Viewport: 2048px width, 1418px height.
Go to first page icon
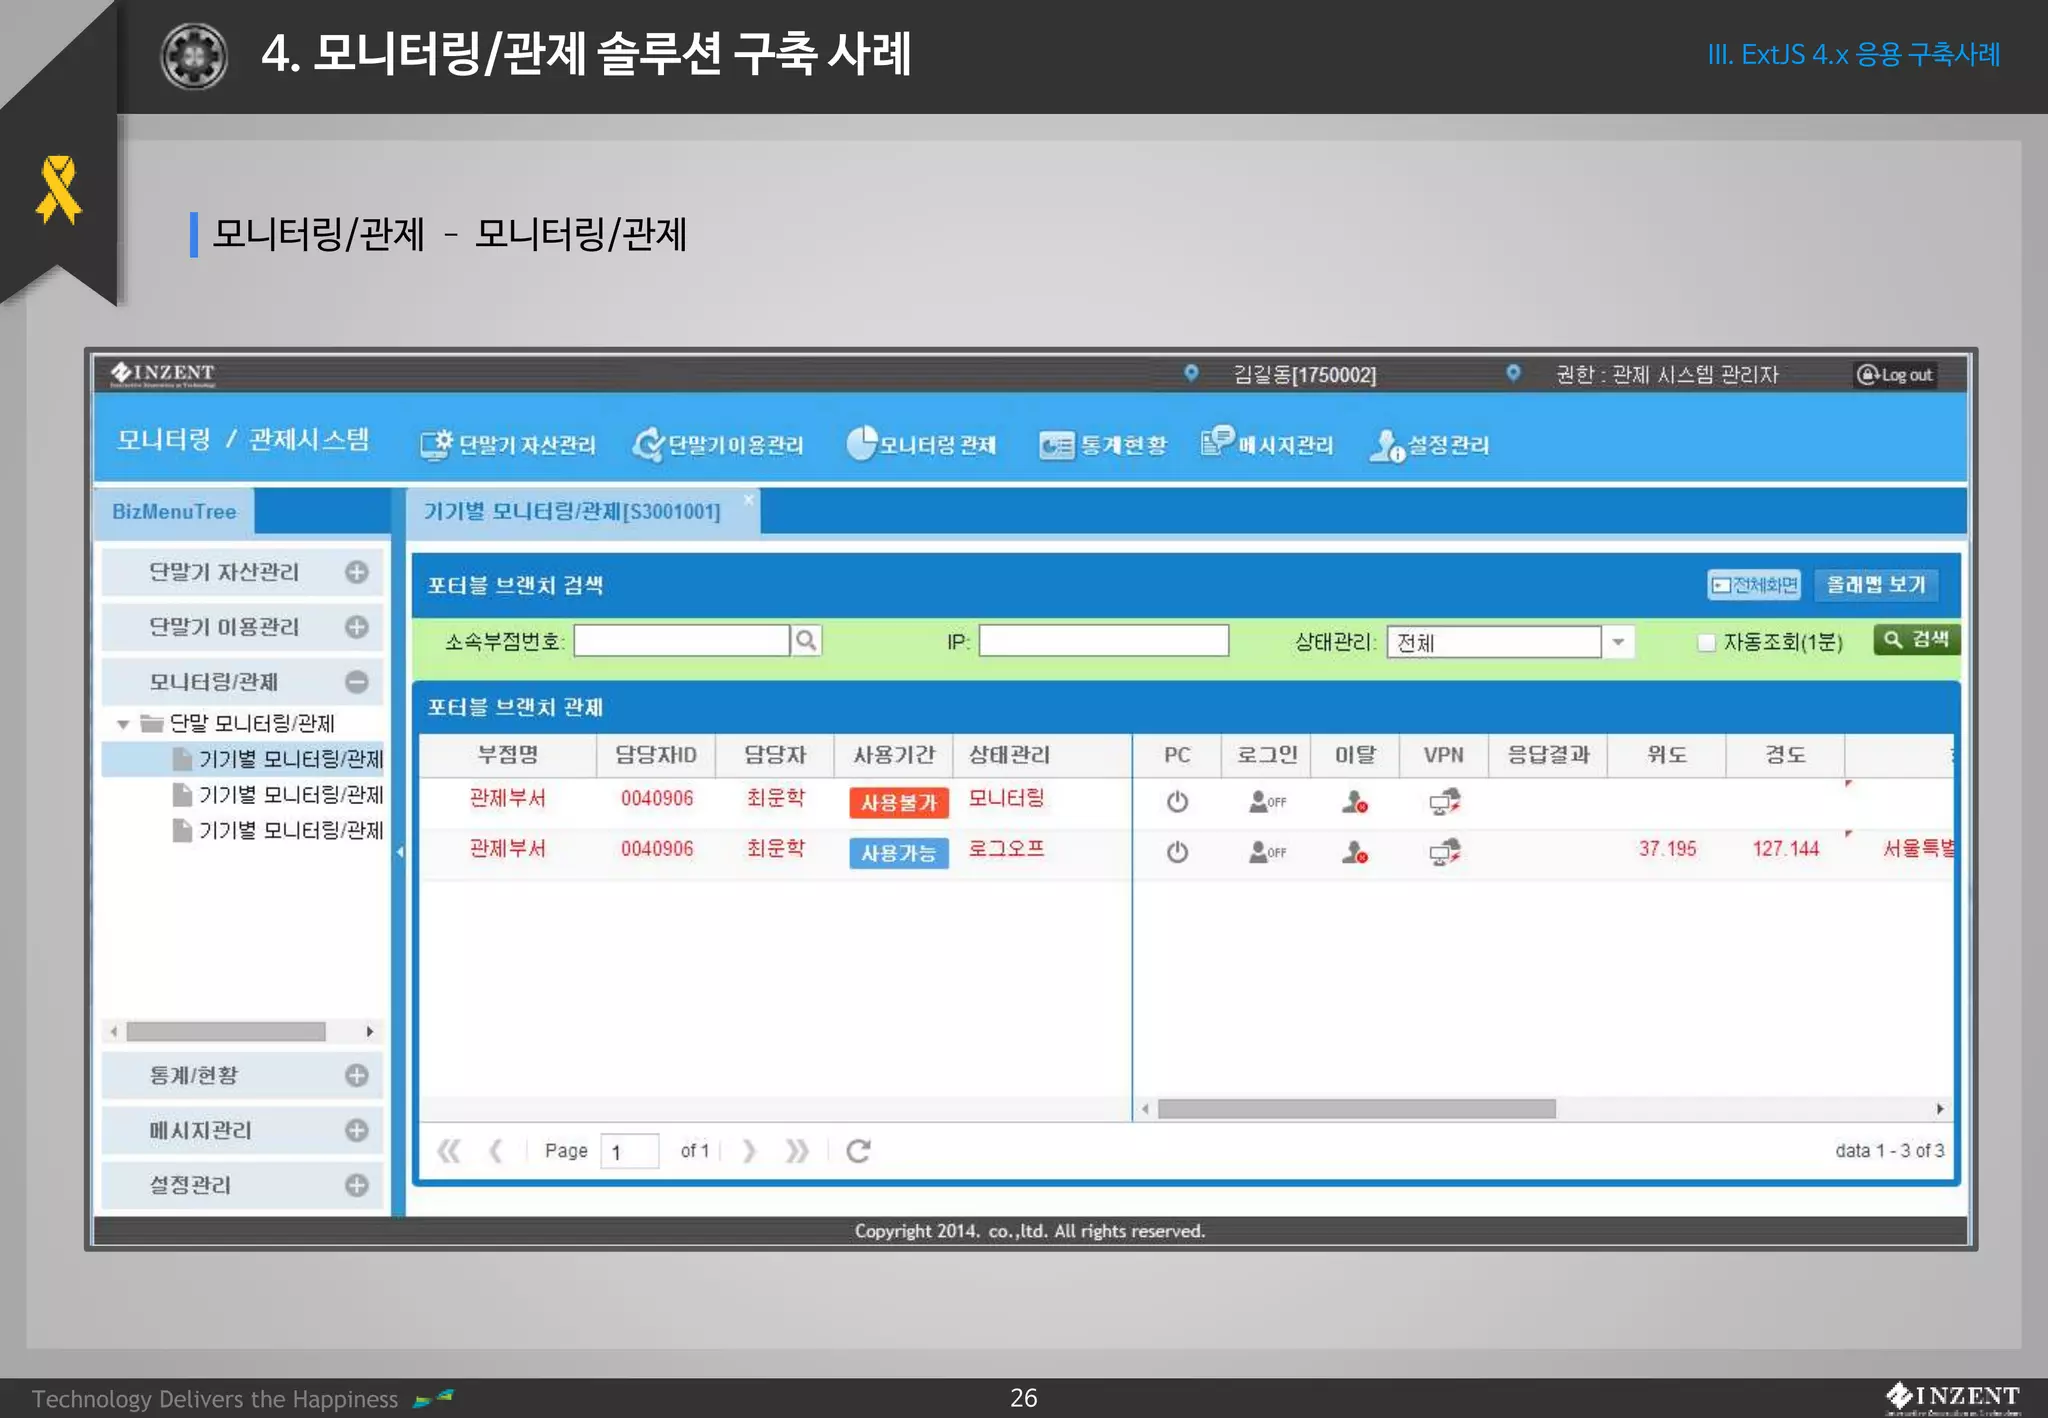pos(449,1151)
